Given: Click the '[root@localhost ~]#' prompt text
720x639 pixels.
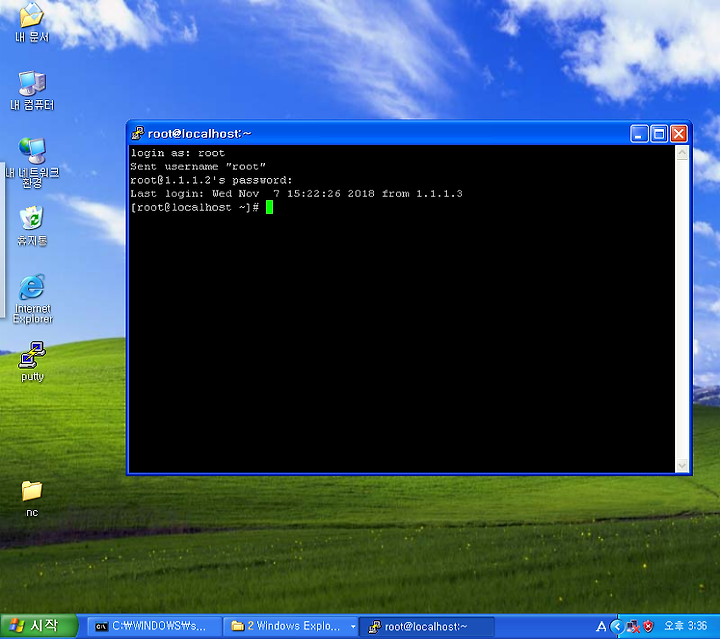Looking at the screenshot, I should click(195, 207).
